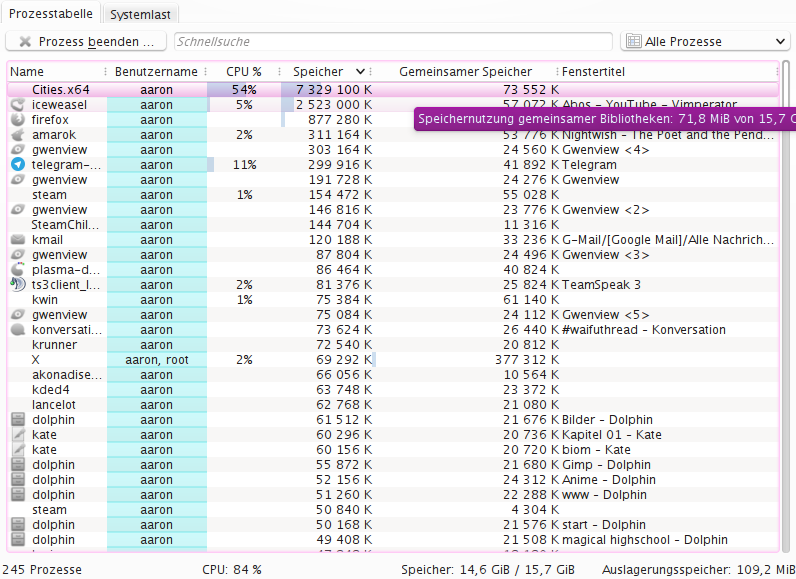Focus the Schnellsuche search field
Screen dimensions: 796x579
pos(393,42)
